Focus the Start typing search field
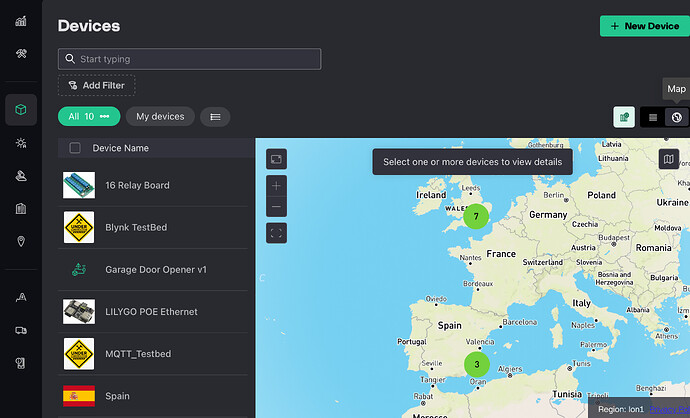Viewport: 690px width, 418px height. click(x=190, y=59)
